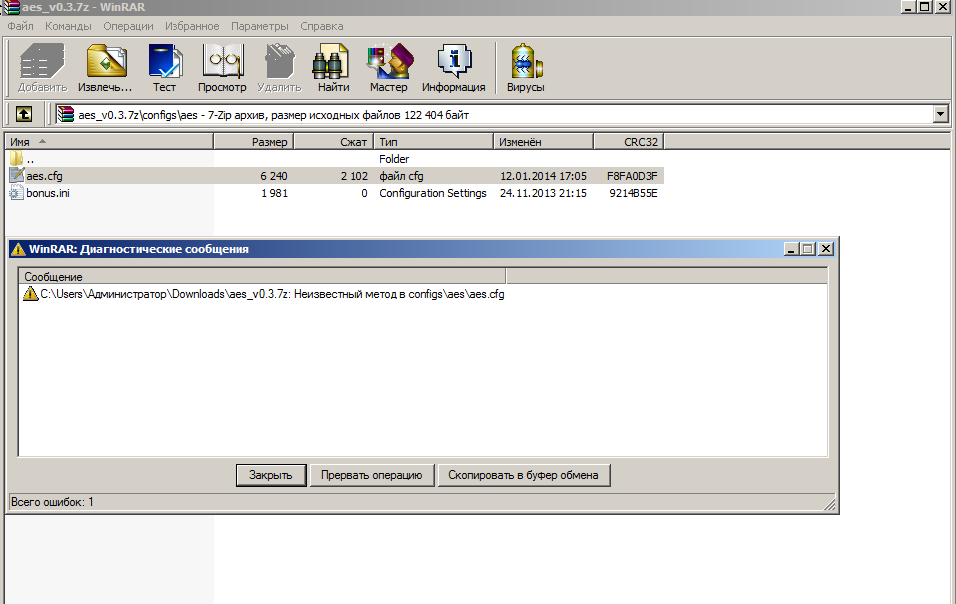Minimize the diagnostic messages dialog
This screenshot has width=956, height=604.
tap(791, 249)
